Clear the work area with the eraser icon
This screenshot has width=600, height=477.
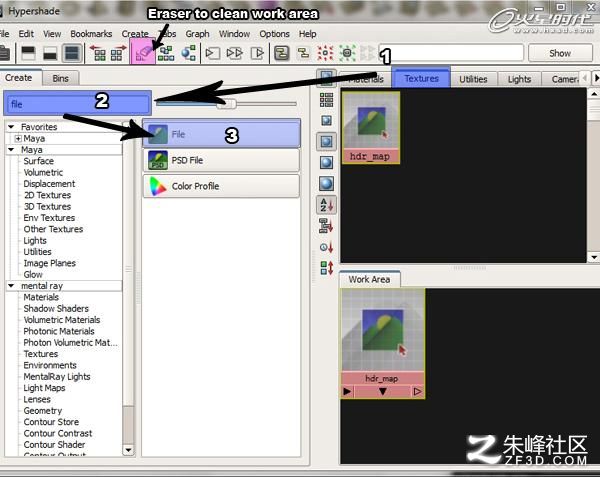143,52
